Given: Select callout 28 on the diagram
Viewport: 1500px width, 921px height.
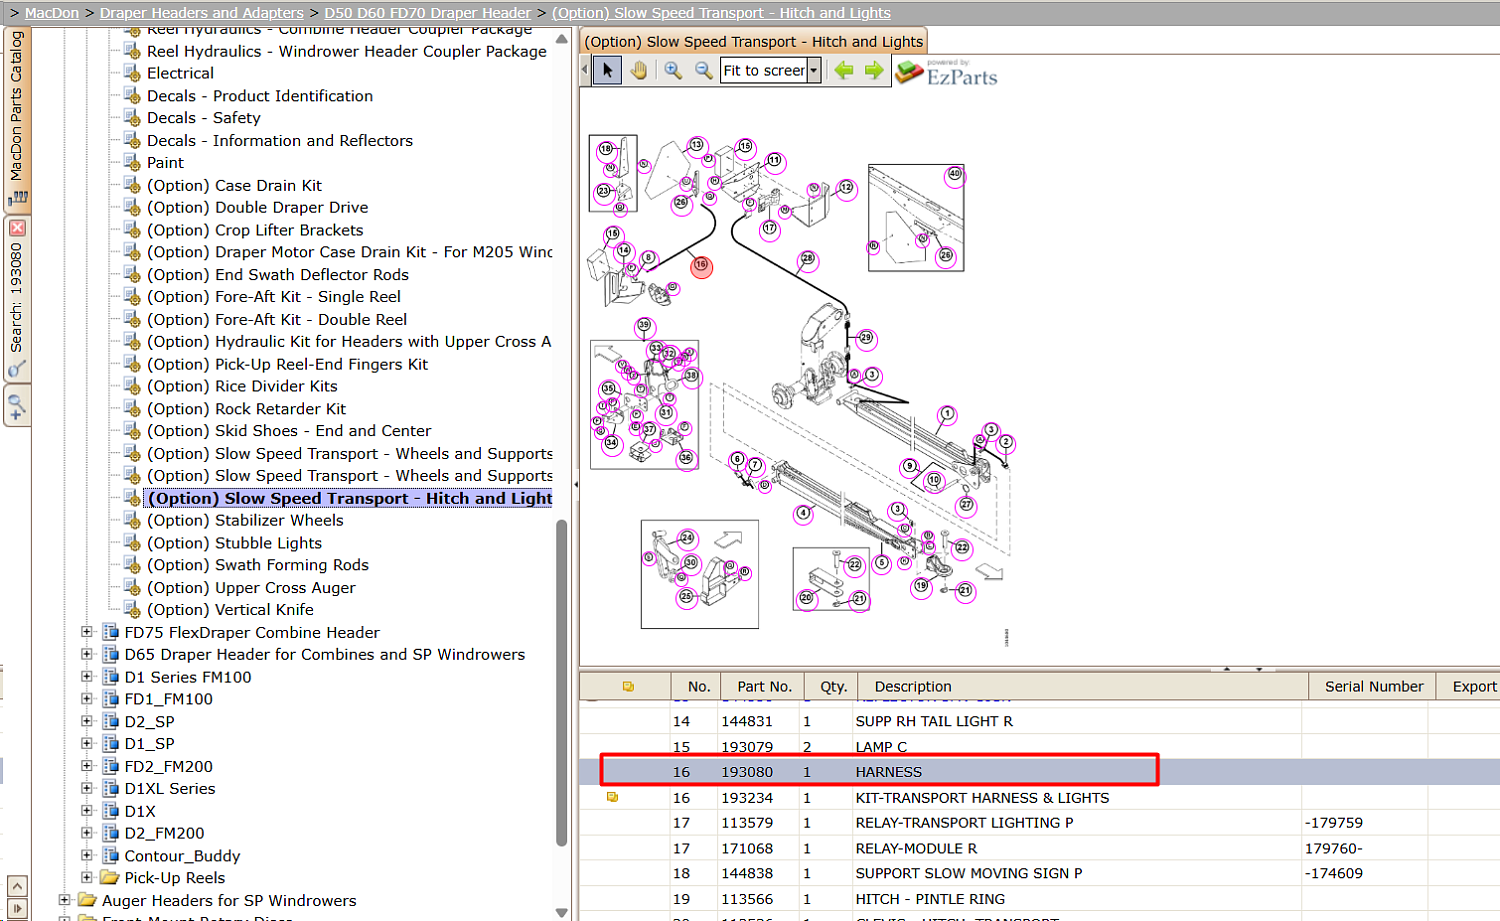Looking at the screenshot, I should 807,259.
